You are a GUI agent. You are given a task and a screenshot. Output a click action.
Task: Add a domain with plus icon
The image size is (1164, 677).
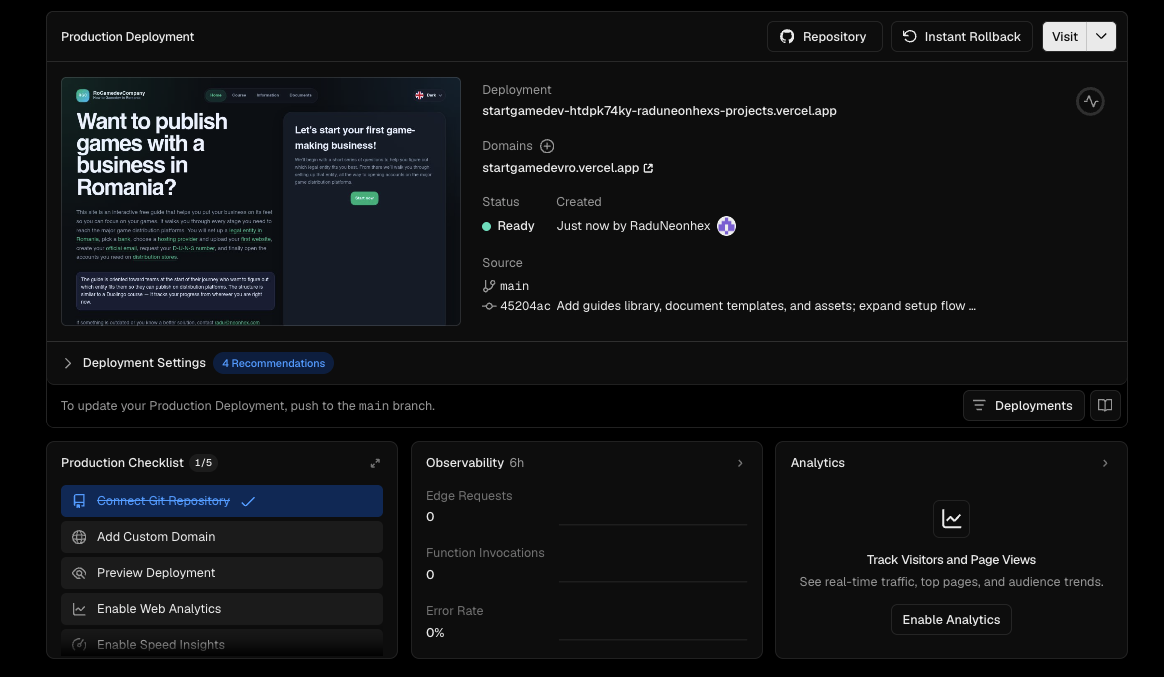coord(547,146)
